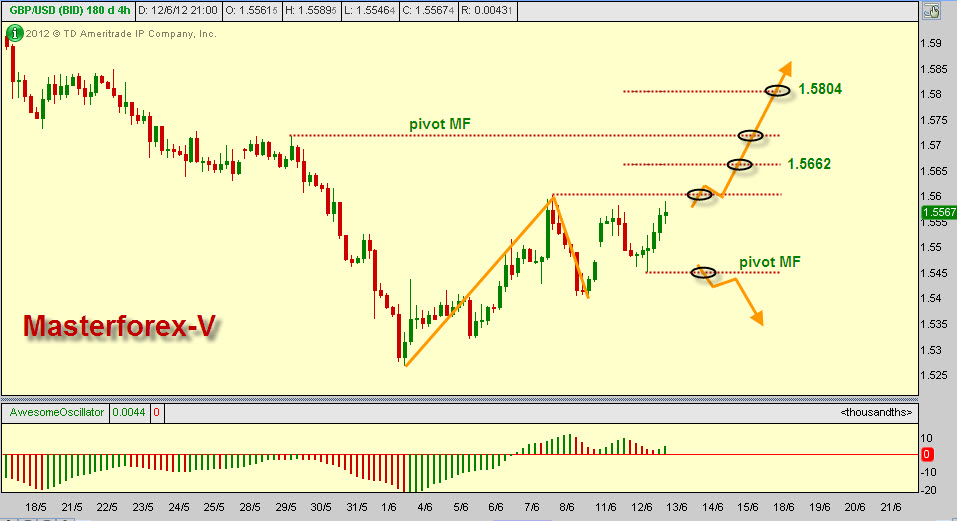Click the hand pointer icon at top right
The height and width of the screenshot is (521, 957).
[931, 10]
